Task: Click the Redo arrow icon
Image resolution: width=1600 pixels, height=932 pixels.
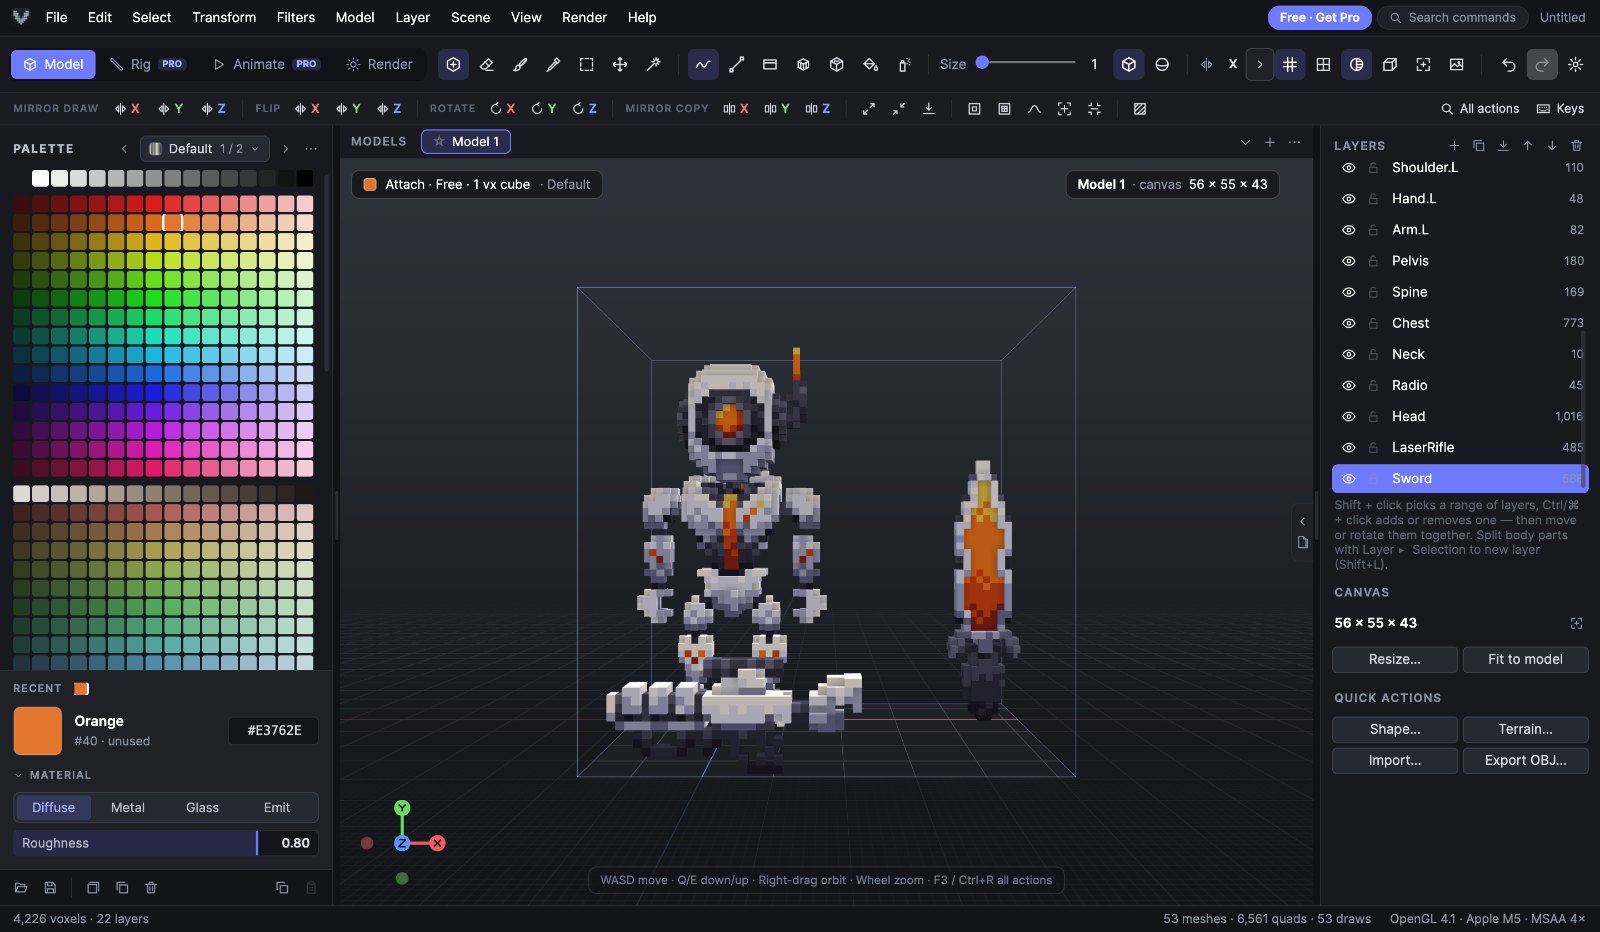Action: pos(1542,64)
